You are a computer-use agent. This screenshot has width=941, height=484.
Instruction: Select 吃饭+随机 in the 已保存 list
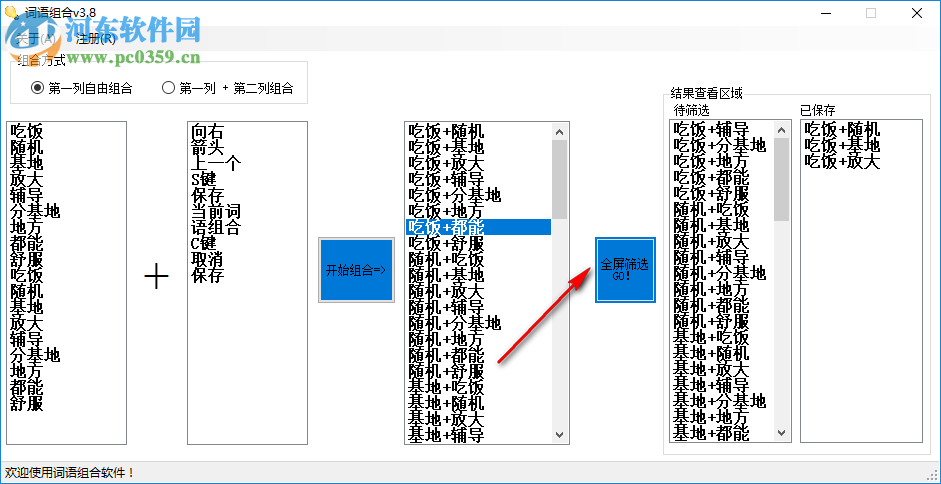pos(842,129)
